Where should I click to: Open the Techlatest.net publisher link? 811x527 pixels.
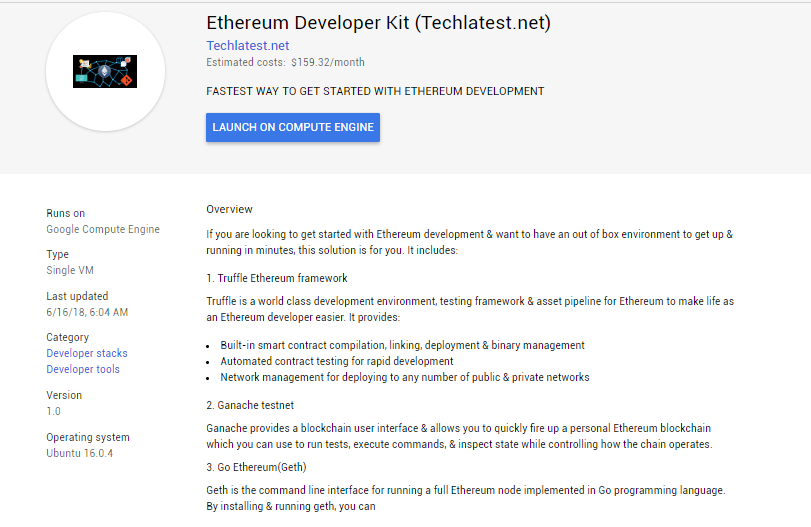coord(247,45)
